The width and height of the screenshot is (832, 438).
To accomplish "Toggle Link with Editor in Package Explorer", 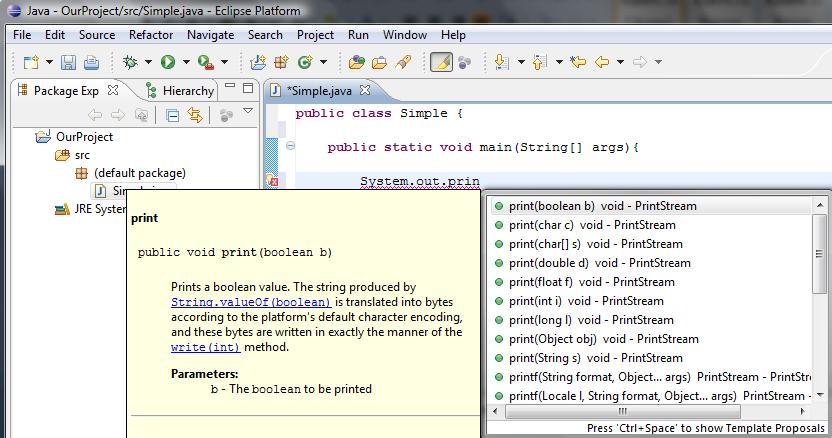I will pos(195,115).
